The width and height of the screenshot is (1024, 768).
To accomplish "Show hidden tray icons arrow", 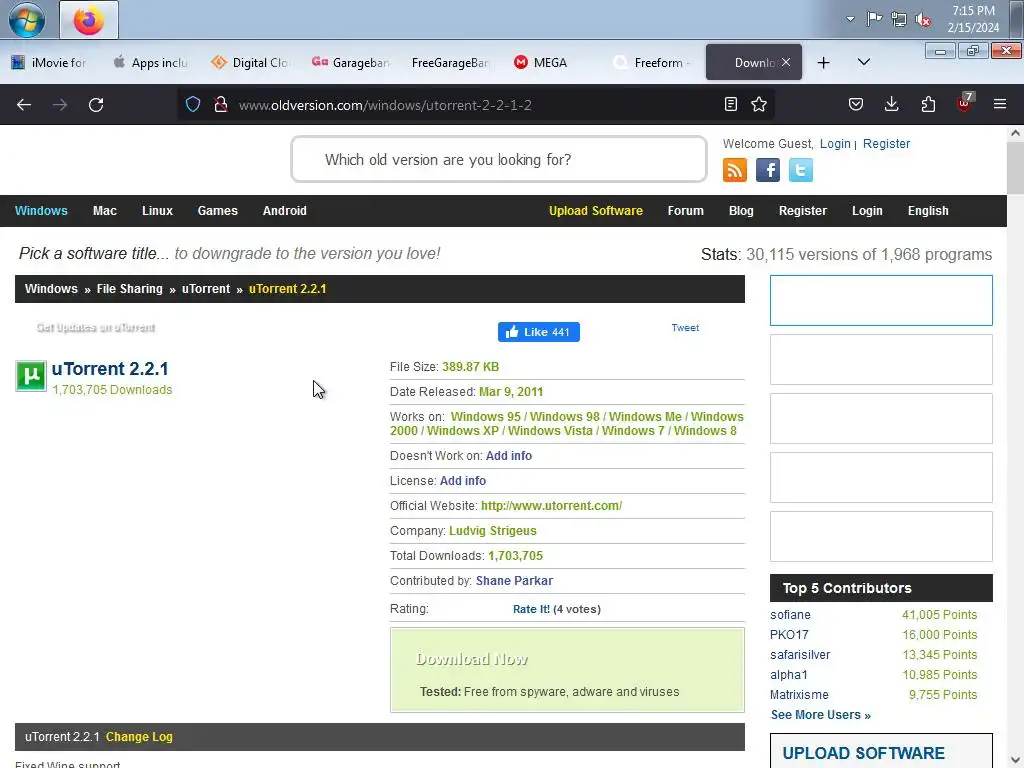I will 850,19.
